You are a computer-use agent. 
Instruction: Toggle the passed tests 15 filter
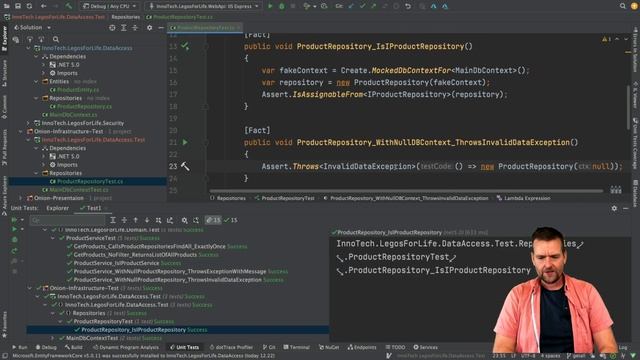click(x=231, y=220)
